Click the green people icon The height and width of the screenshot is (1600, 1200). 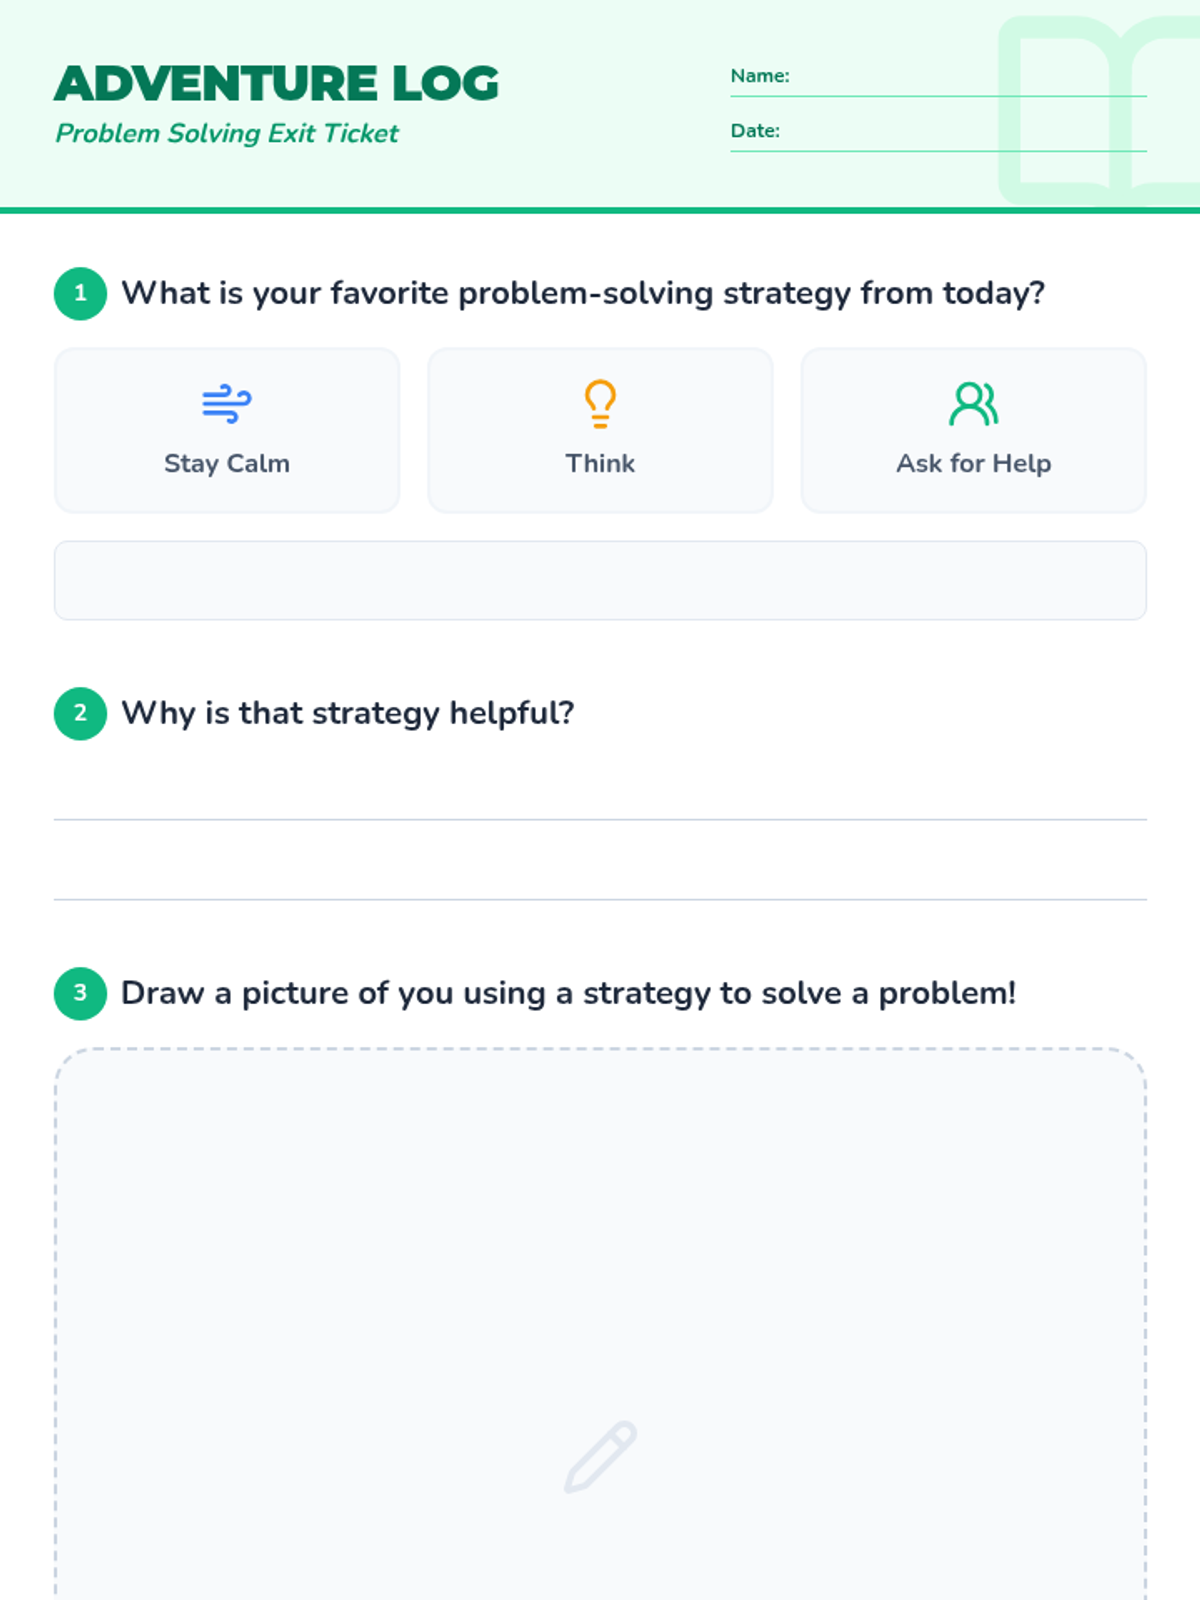[x=973, y=404]
